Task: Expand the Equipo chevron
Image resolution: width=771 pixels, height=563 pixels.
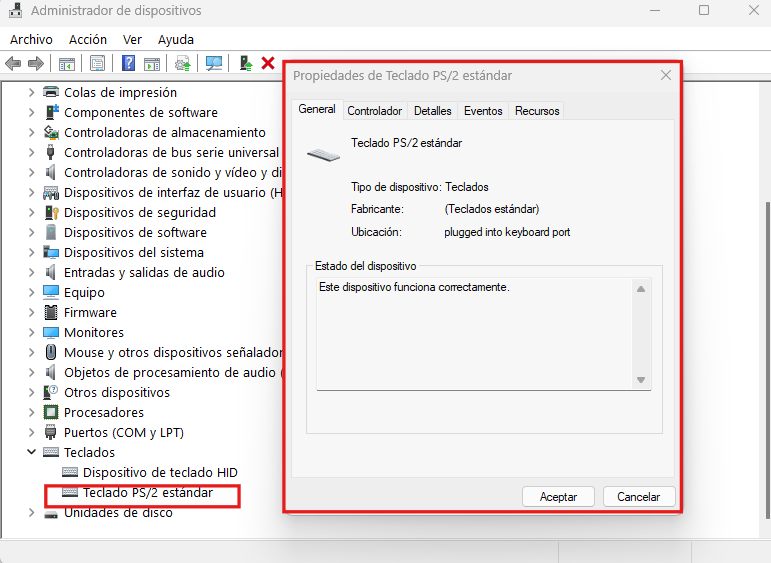Action: click(31, 292)
